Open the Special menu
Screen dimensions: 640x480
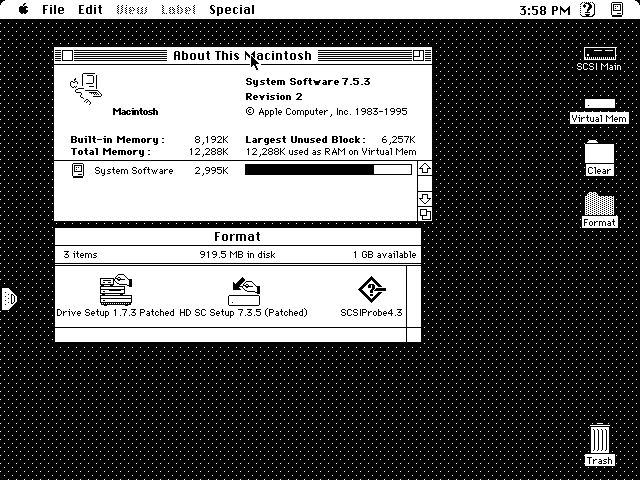tap(231, 10)
